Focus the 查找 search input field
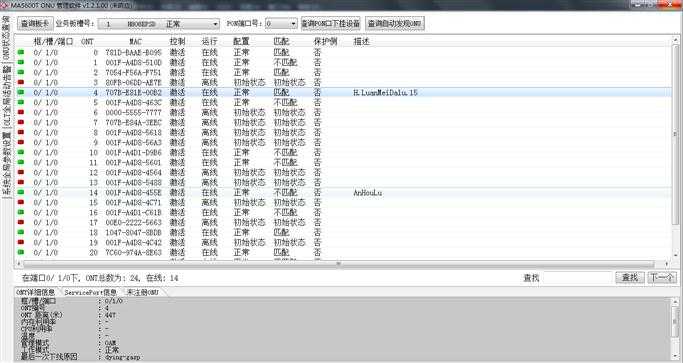 pos(578,278)
